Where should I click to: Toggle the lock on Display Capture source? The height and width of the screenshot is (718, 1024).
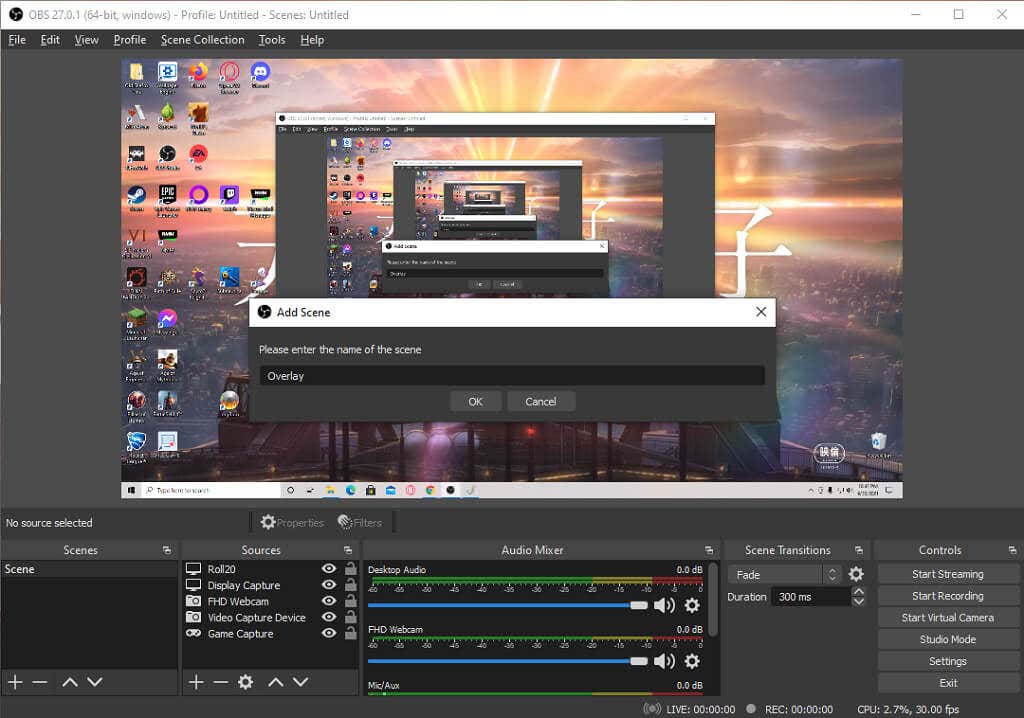[350, 585]
